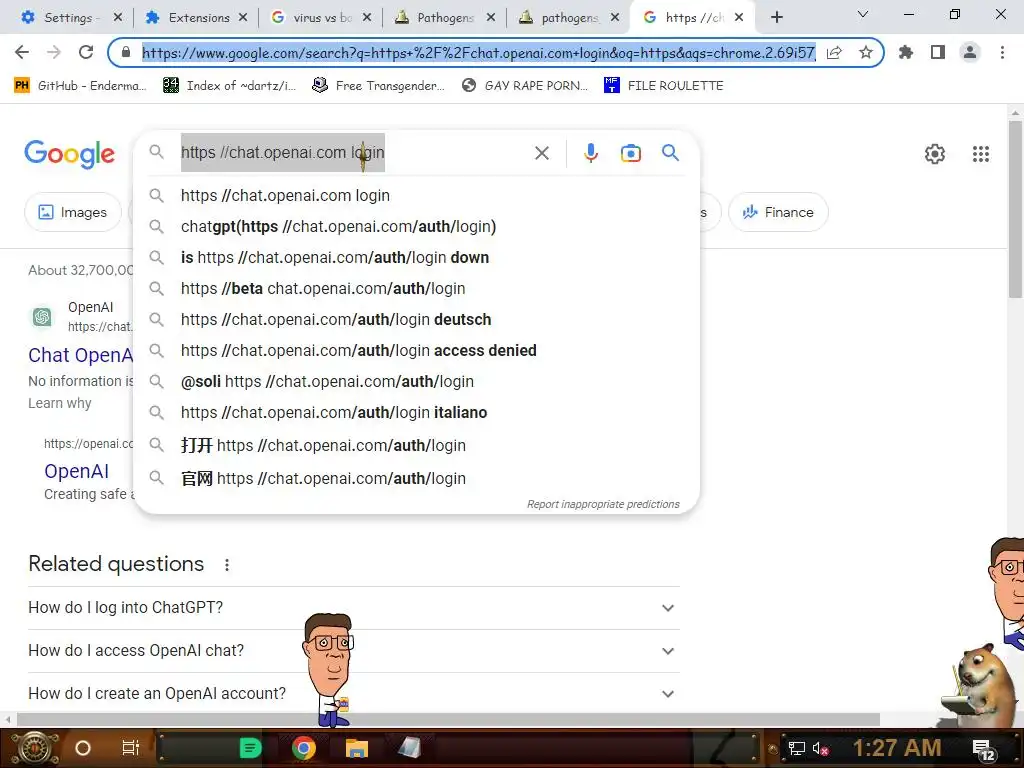Screen dimensions: 1024x768
Task: Click the address bar URL
Action: (479, 52)
